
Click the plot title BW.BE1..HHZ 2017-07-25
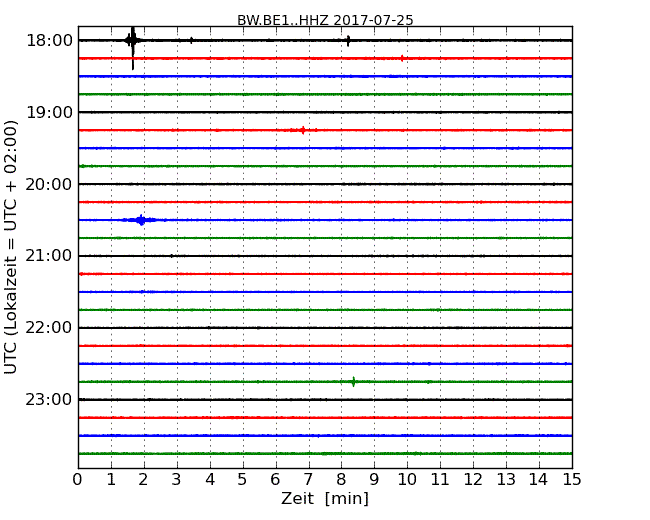(325, 20)
